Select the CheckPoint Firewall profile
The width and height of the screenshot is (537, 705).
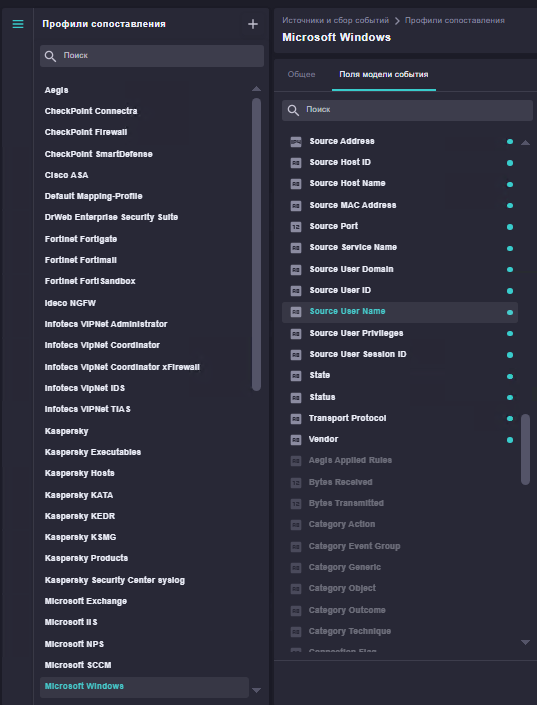(86, 132)
